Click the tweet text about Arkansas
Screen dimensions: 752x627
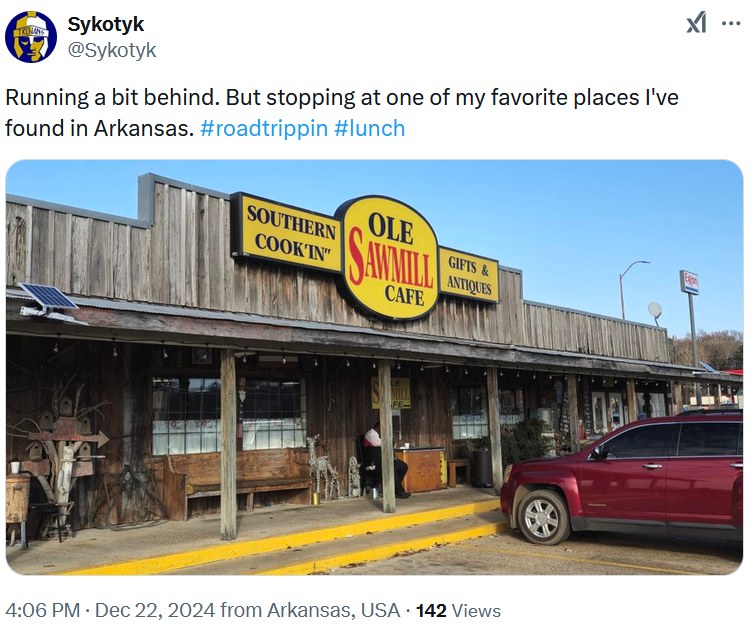click(341, 113)
